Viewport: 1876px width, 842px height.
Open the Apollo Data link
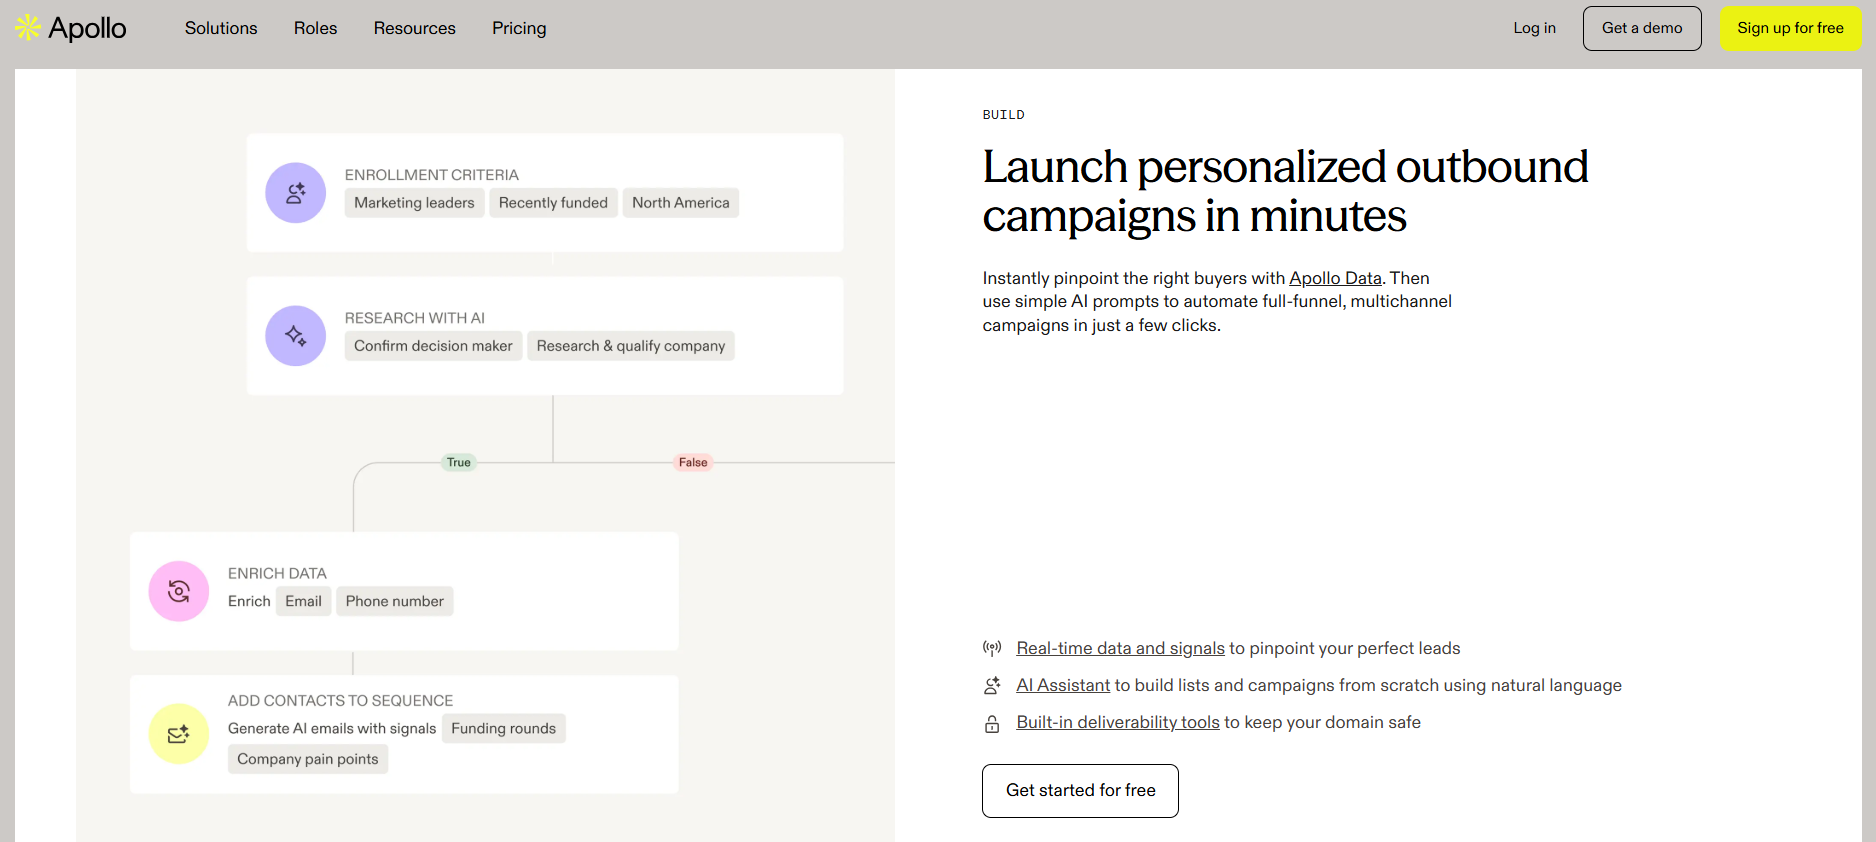pos(1335,278)
